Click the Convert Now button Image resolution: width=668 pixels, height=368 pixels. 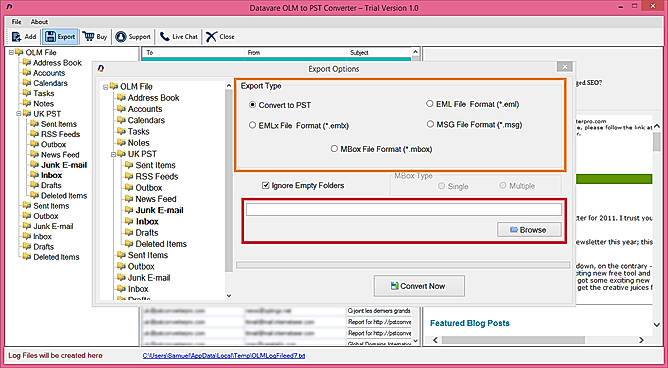[x=419, y=286]
